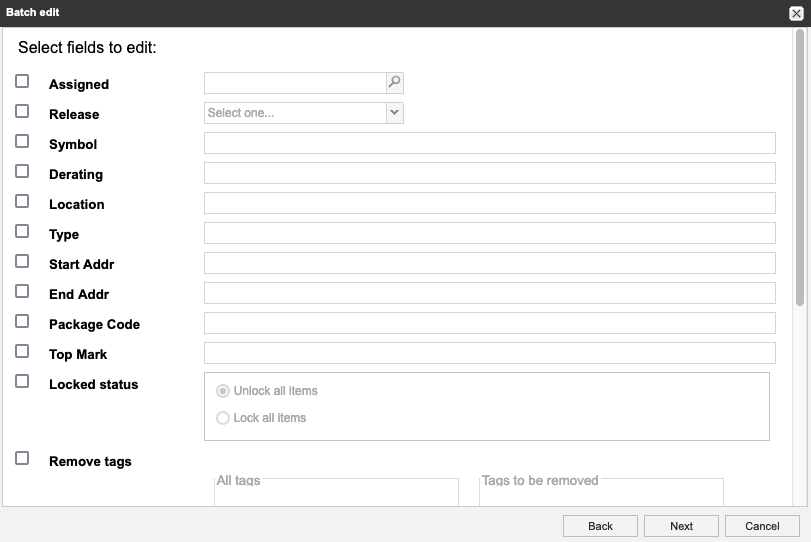Image resolution: width=811 pixels, height=542 pixels.
Task: Click the vertical scrollbar thumb
Action: [x=800, y=168]
